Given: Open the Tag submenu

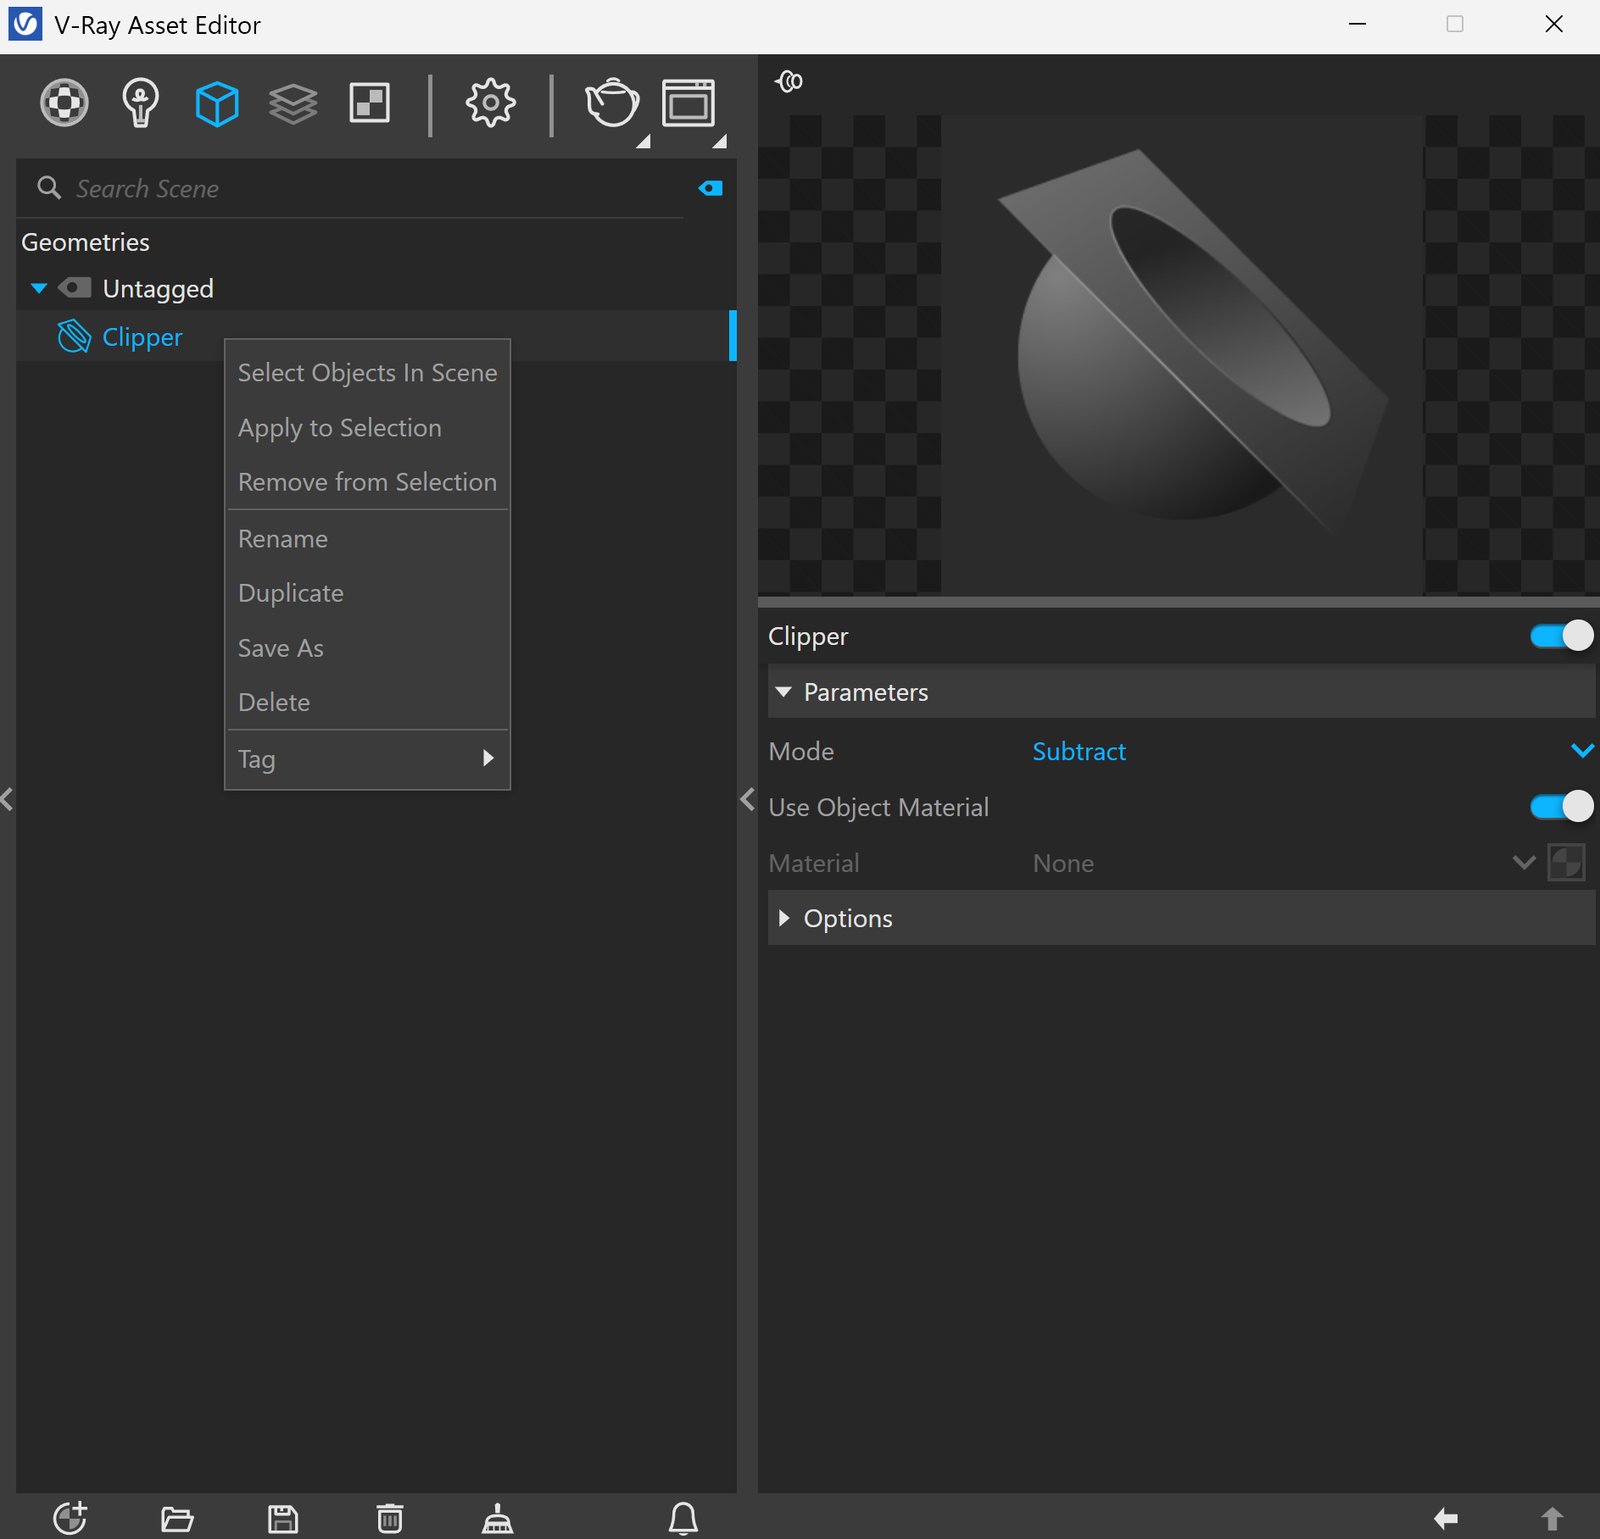Looking at the screenshot, I should click(x=367, y=759).
